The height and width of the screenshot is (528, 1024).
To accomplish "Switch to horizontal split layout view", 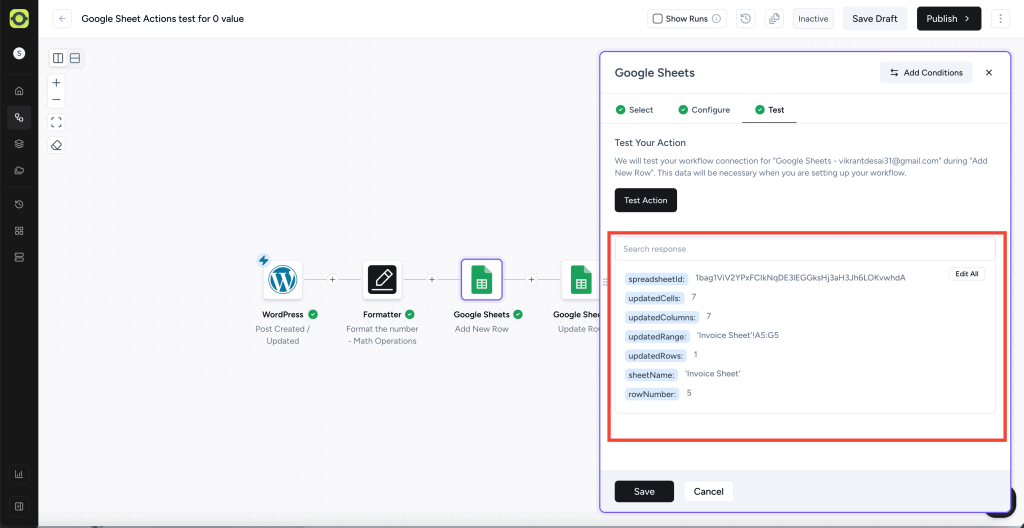I will (x=75, y=59).
